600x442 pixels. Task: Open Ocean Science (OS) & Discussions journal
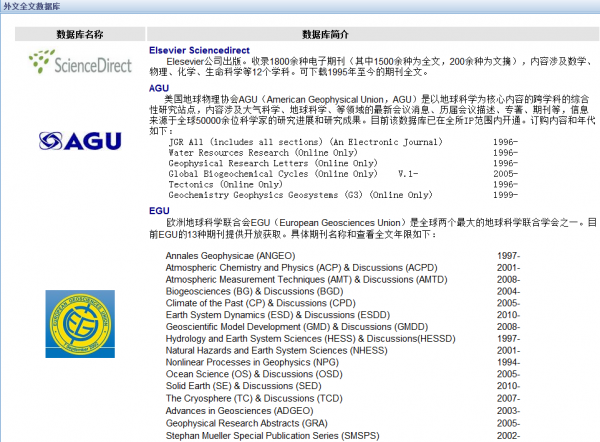tap(254, 374)
